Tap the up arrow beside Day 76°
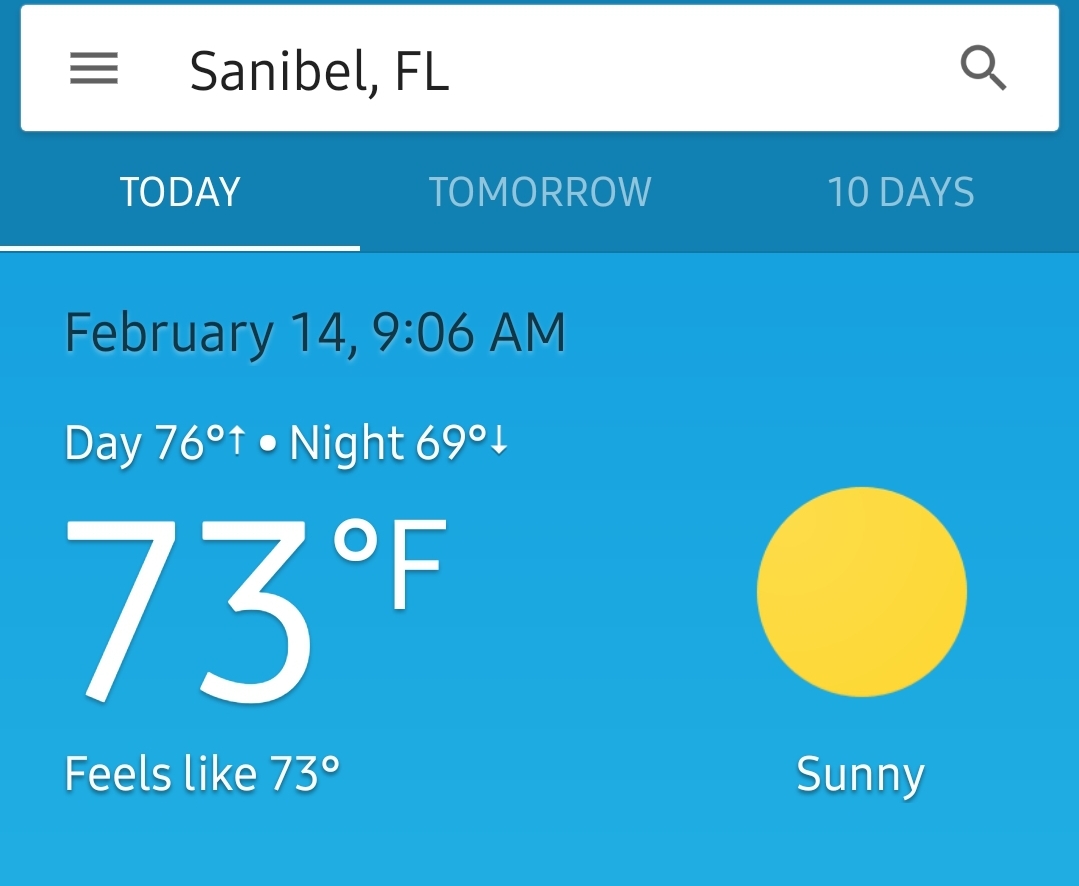The height and width of the screenshot is (886, 1079). pyautogui.click(x=236, y=441)
